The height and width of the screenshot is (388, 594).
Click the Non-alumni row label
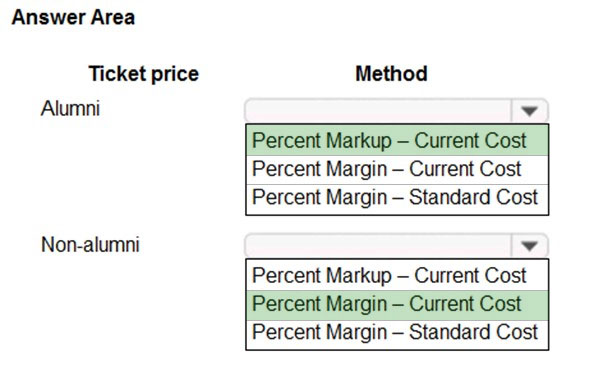click(x=90, y=245)
